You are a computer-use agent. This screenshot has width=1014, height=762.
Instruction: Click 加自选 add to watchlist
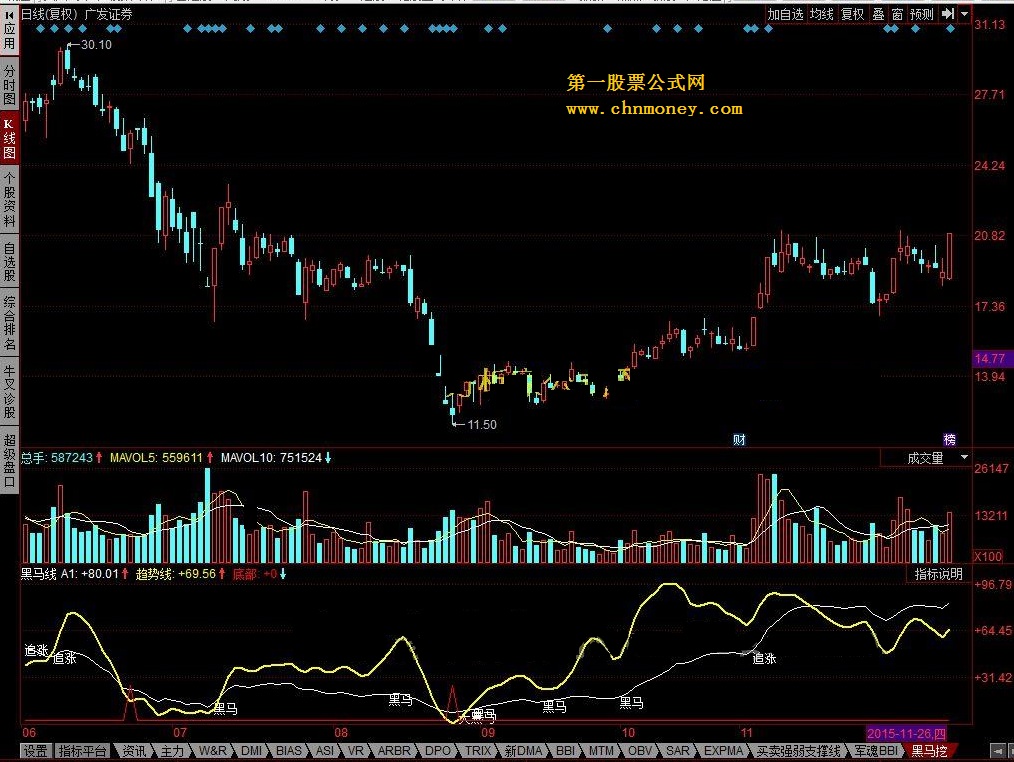[785, 14]
